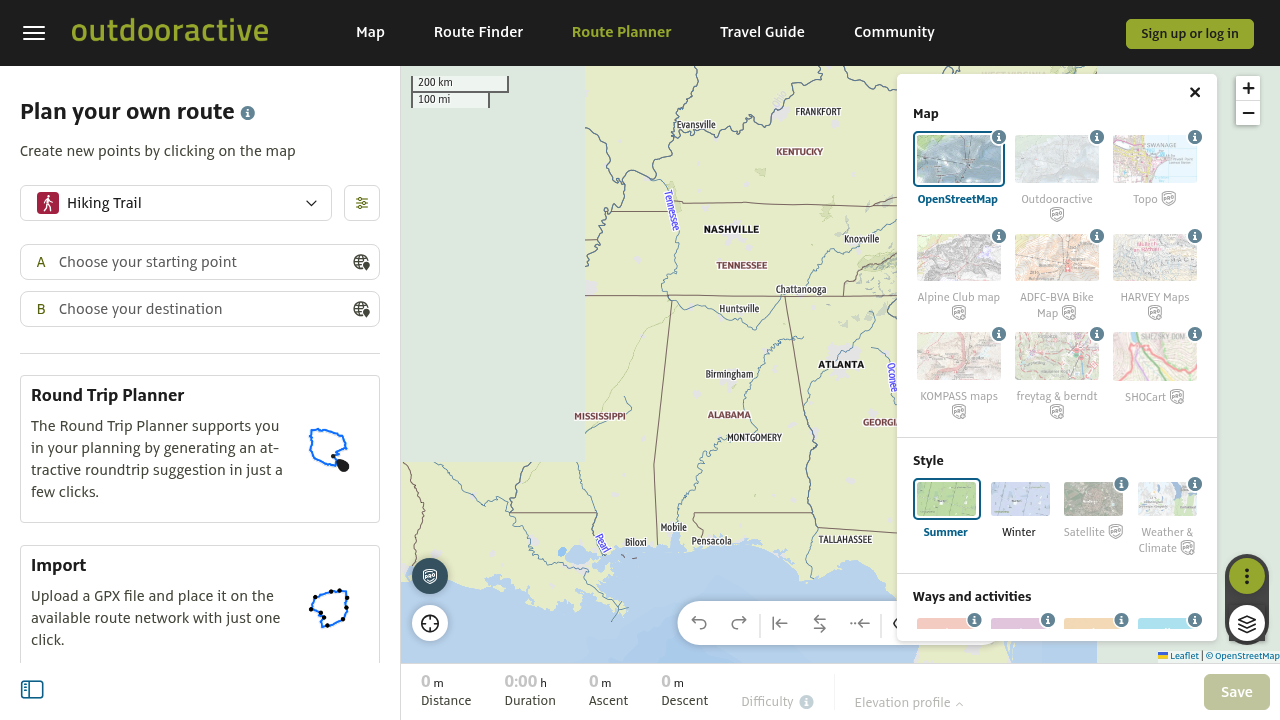The image size is (1280, 720).
Task: Open the hamburger main menu
Action: coord(34,33)
